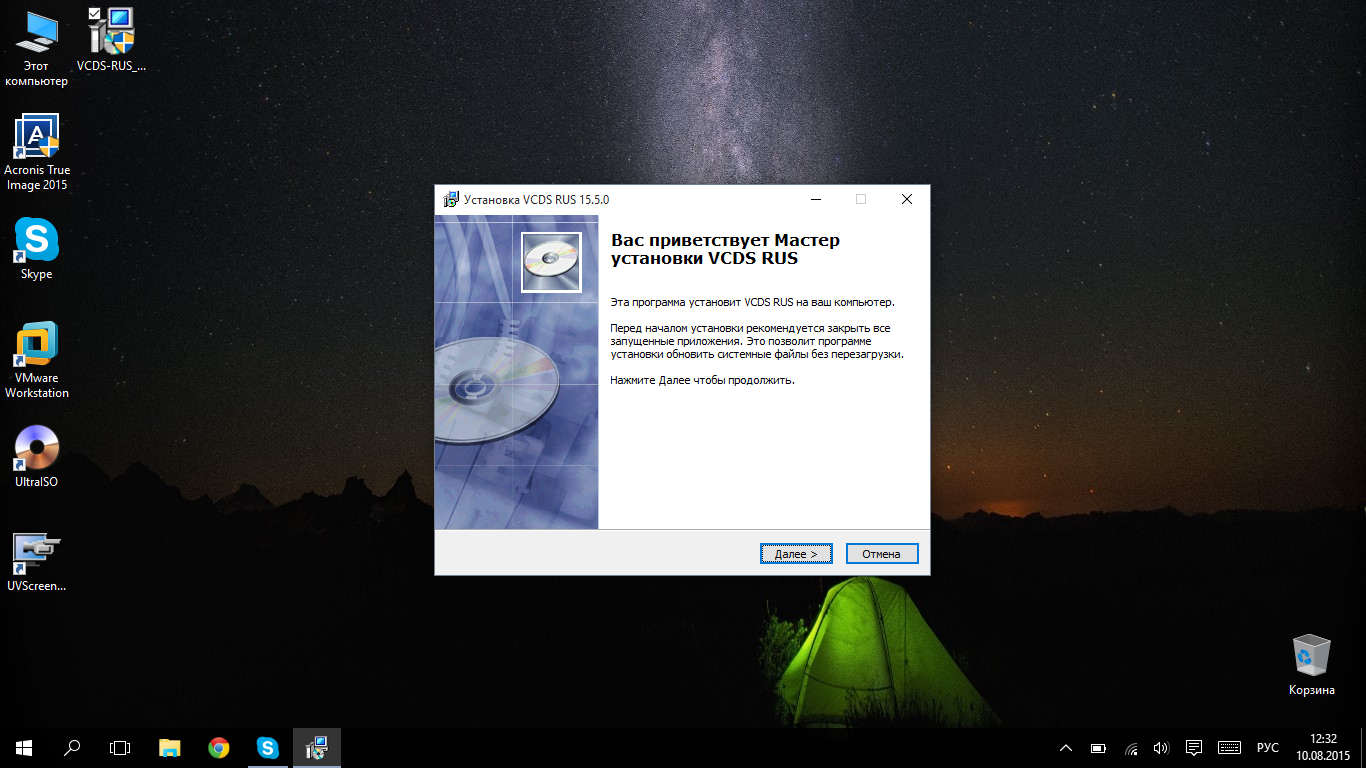Open the volume control in system tray
1366x768 pixels.
(1161, 747)
